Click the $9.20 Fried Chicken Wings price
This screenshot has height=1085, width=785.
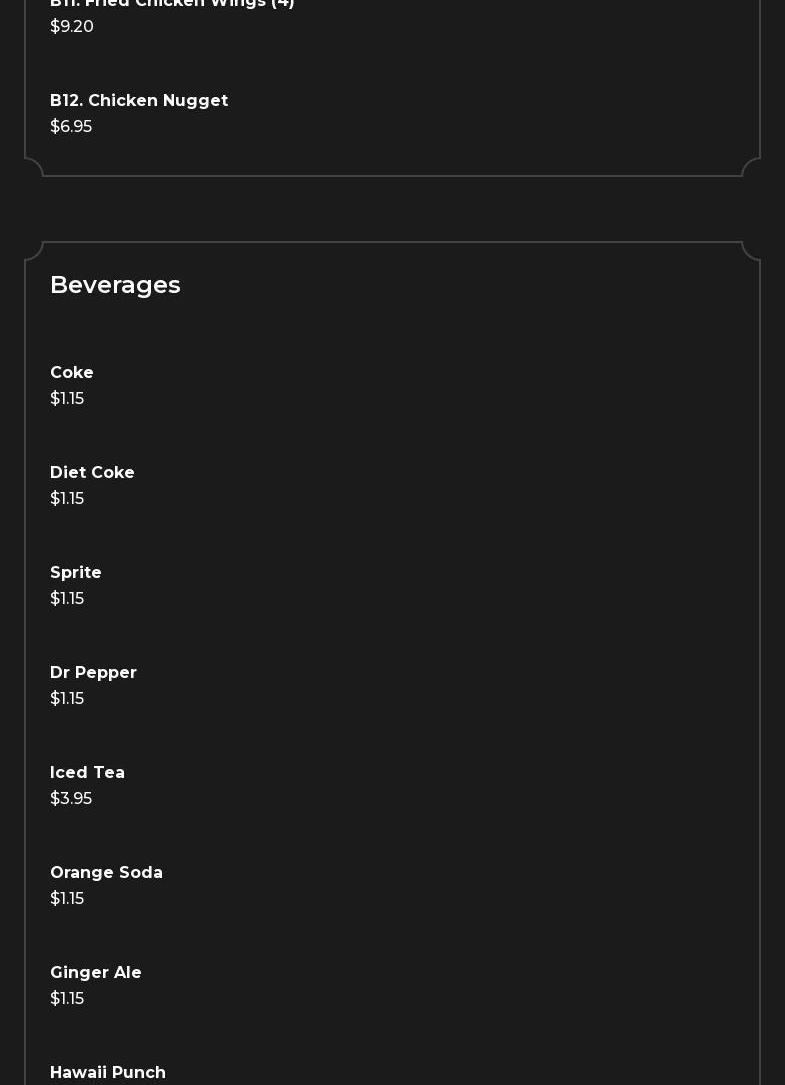tap(72, 27)
